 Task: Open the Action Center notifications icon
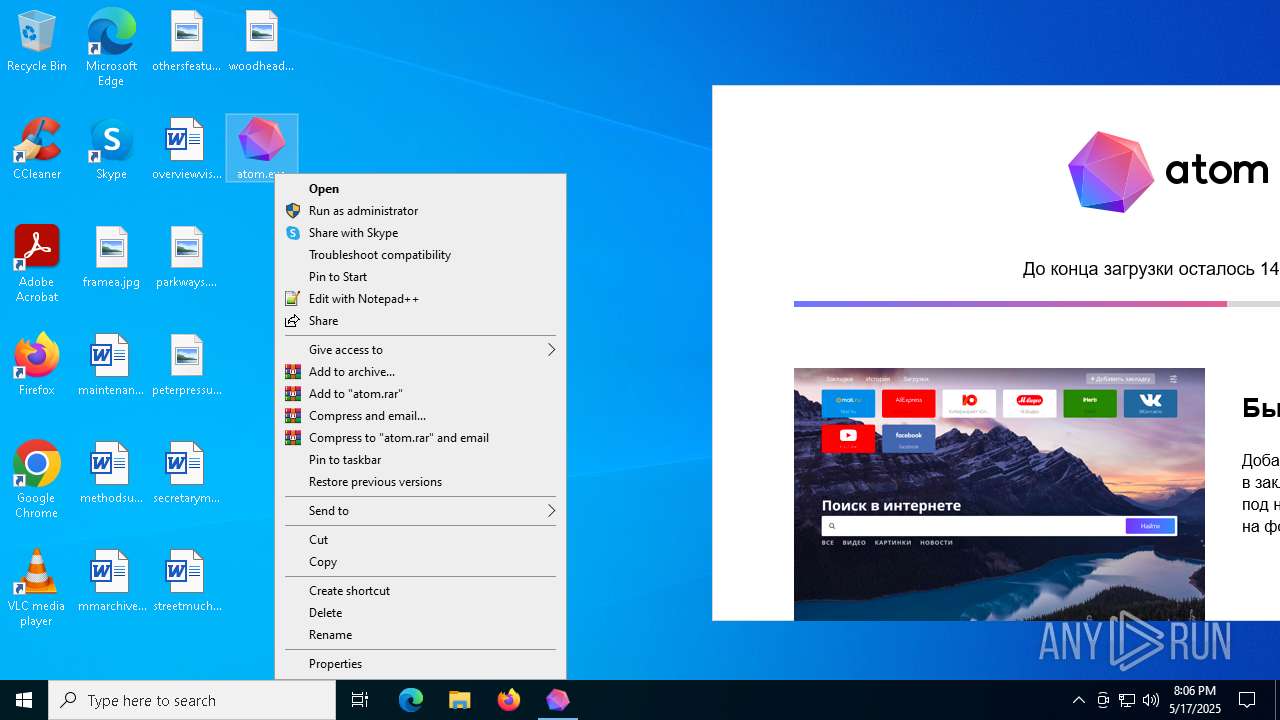point(1248,700)
